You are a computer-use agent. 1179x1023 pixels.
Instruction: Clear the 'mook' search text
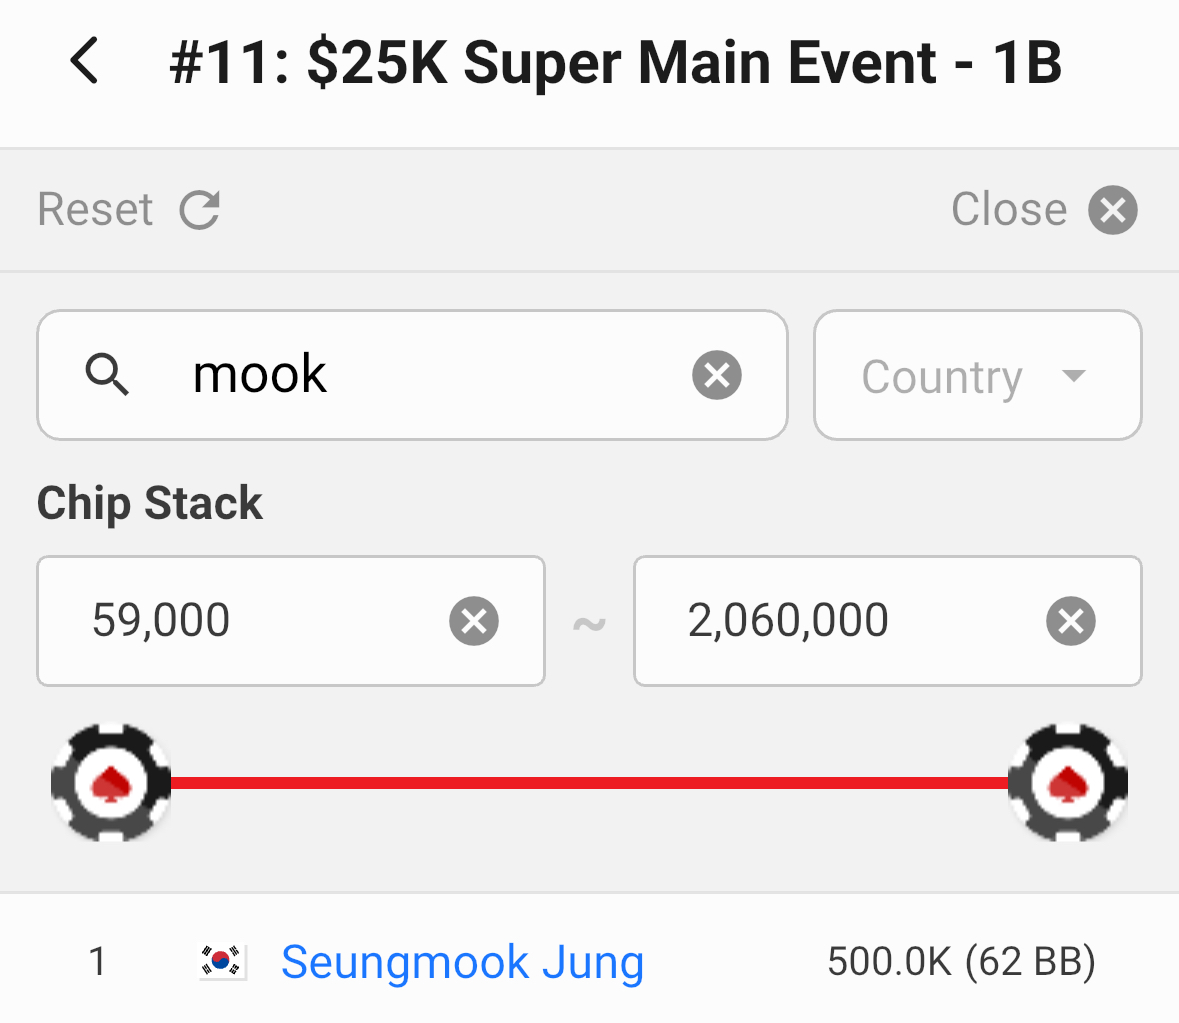[717, 376]
